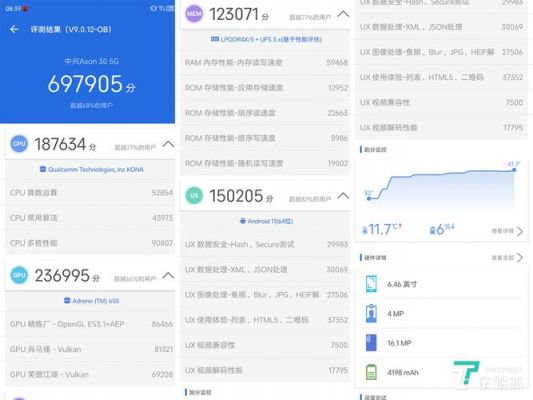The image size is (533, 400).
Task: Click the green battery icon for 4198 mAh
Action: point(371,372)
